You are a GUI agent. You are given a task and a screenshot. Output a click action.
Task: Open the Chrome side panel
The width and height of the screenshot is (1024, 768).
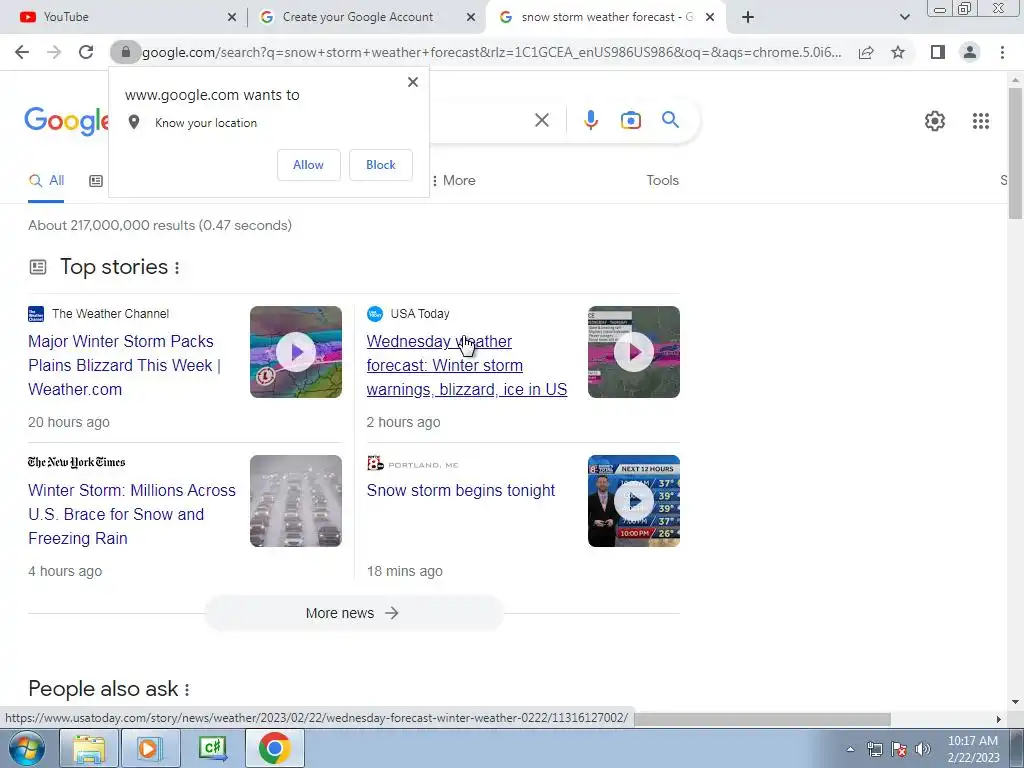pyautogui.click(x=938, y=52)
